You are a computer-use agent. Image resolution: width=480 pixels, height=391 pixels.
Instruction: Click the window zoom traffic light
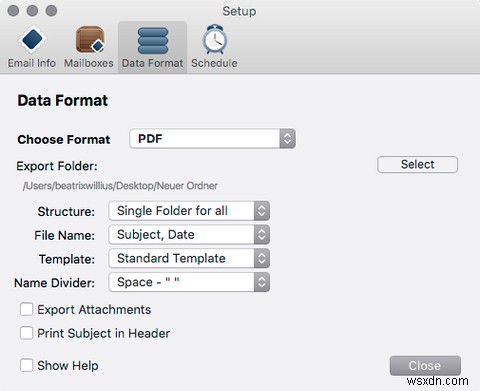coord(51,10)
